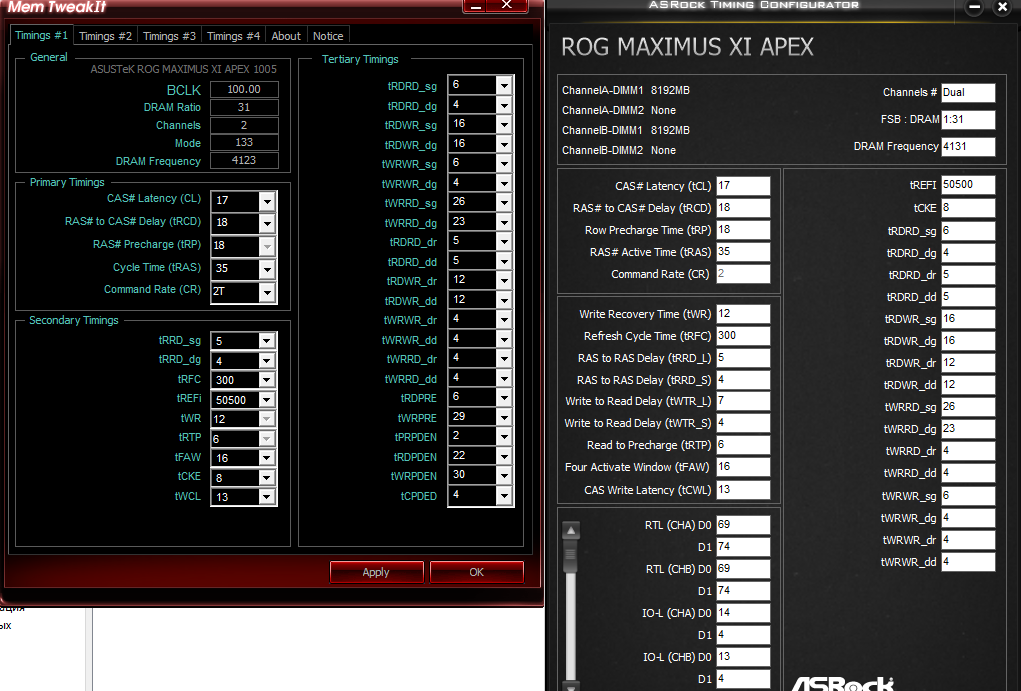Minimize the Mem TweakIt window
This screenshot has height=691, width=1021.
[x=477, y=6]
